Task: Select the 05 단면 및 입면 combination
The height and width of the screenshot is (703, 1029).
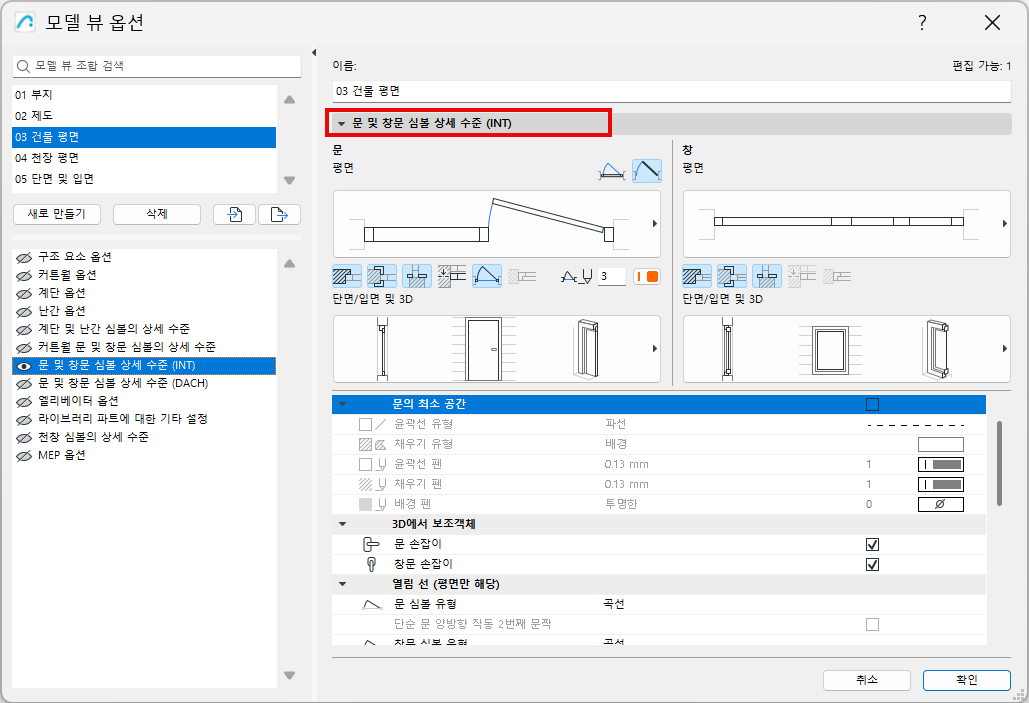Action: click(x=144, y=179)
